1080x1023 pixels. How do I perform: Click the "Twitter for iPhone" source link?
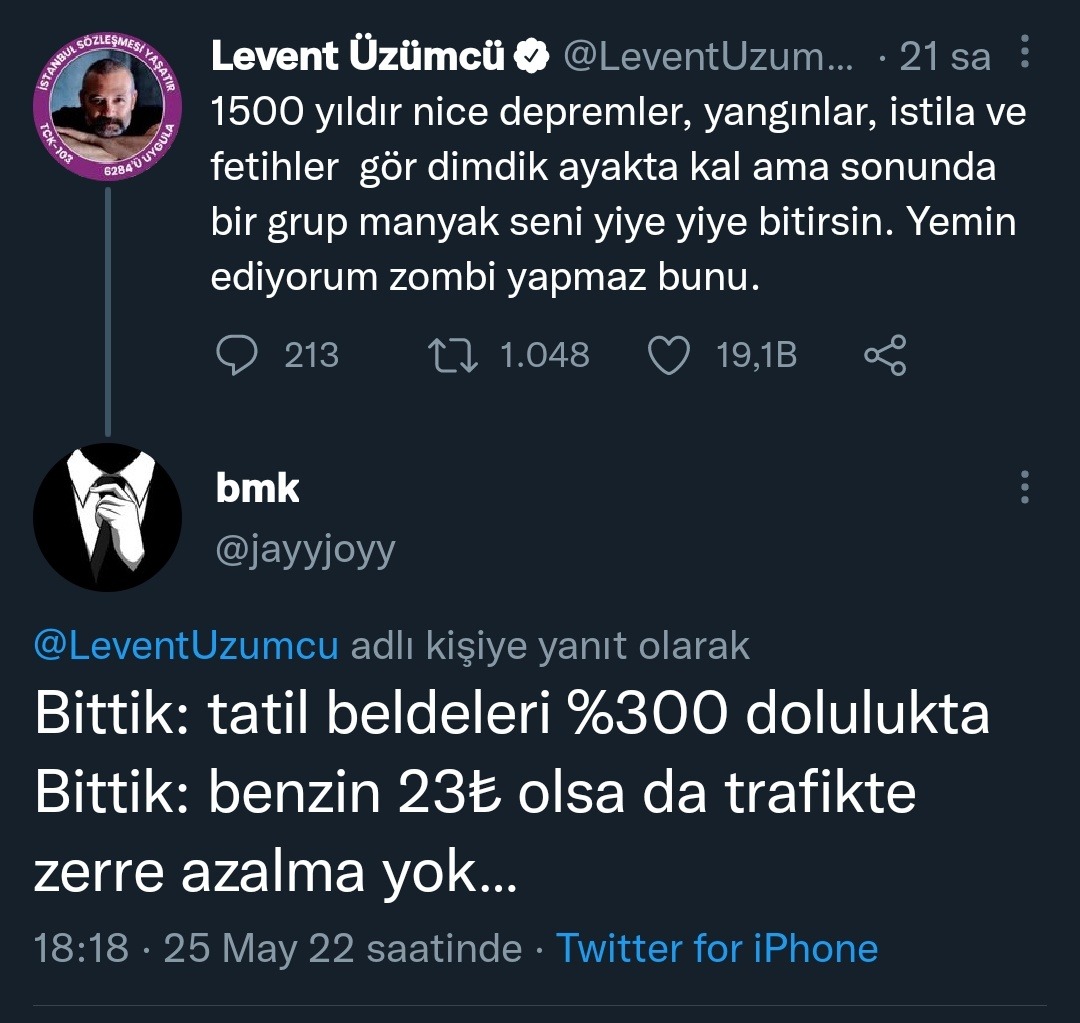coord(716,948)
